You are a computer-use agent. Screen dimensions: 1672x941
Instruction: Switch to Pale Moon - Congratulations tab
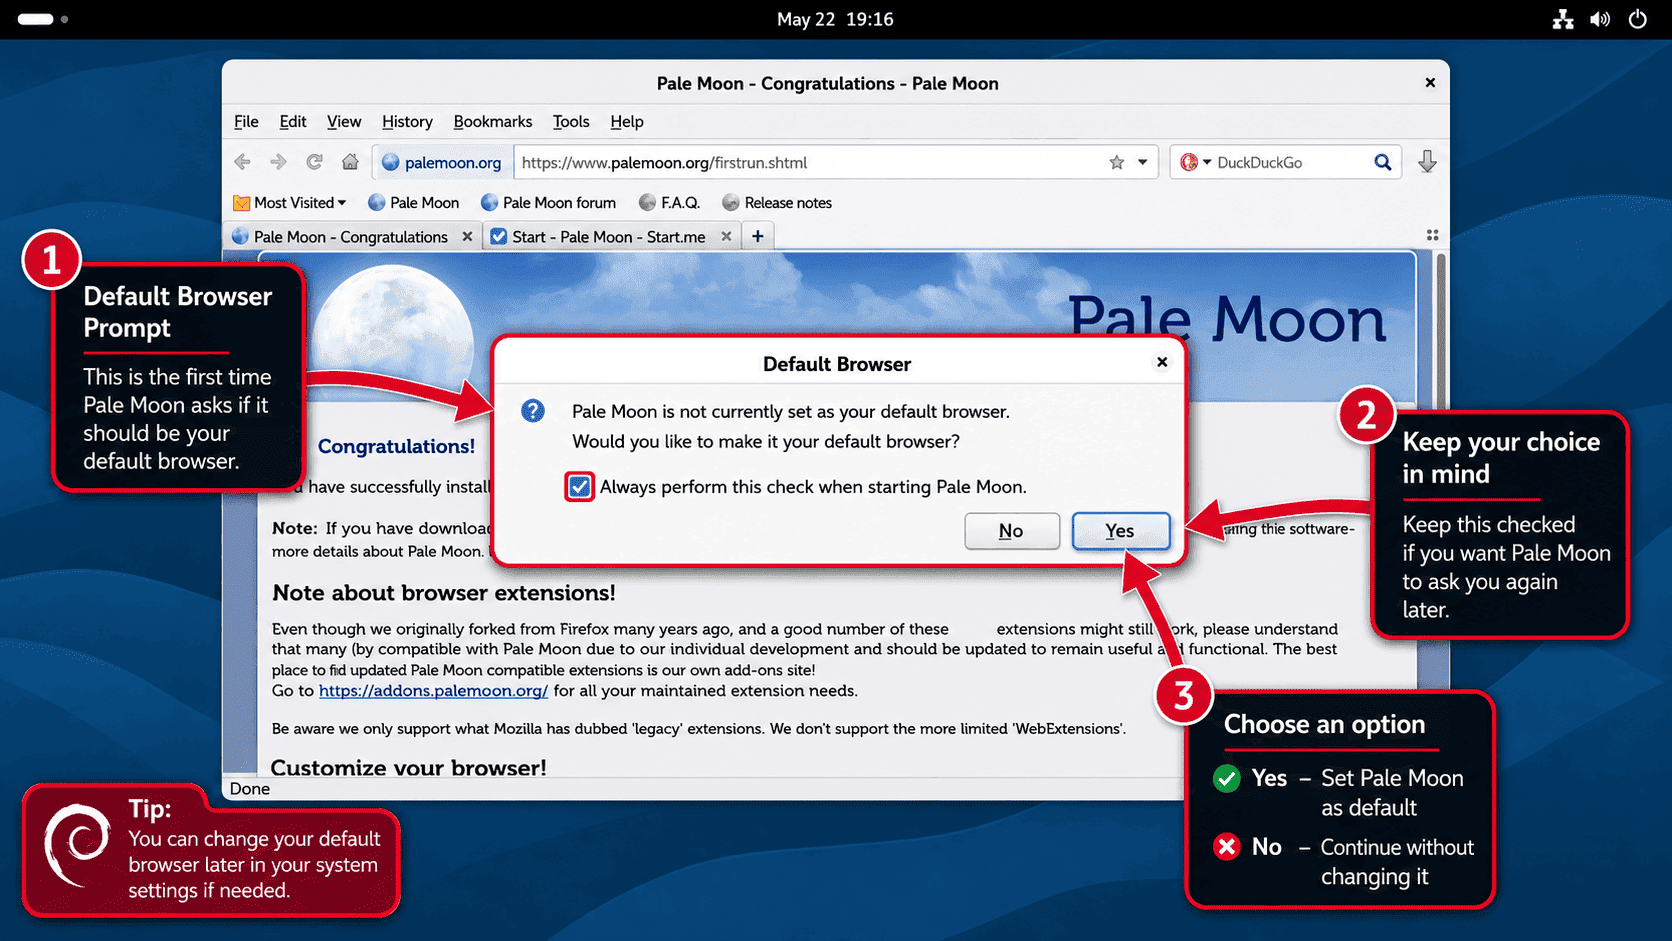point(350,237)
